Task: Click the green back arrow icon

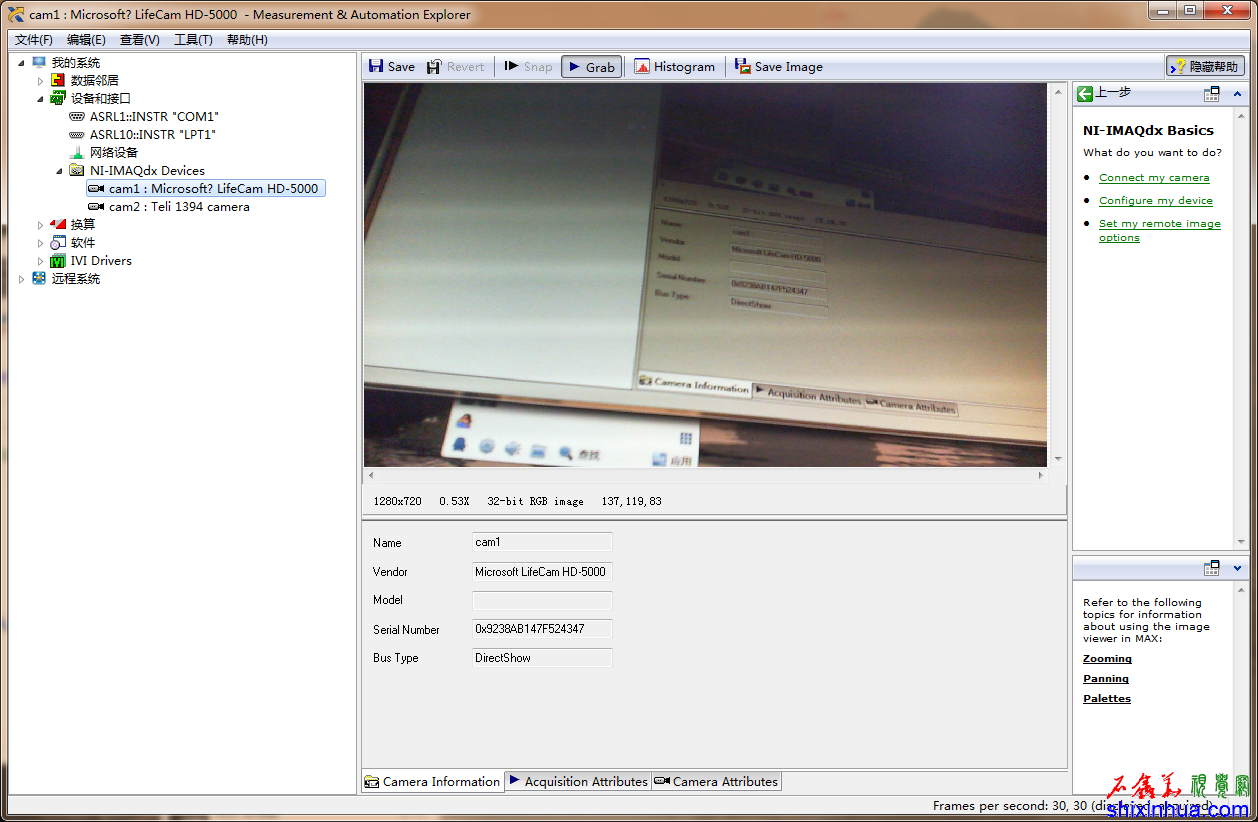Action: click(1085, 94)
